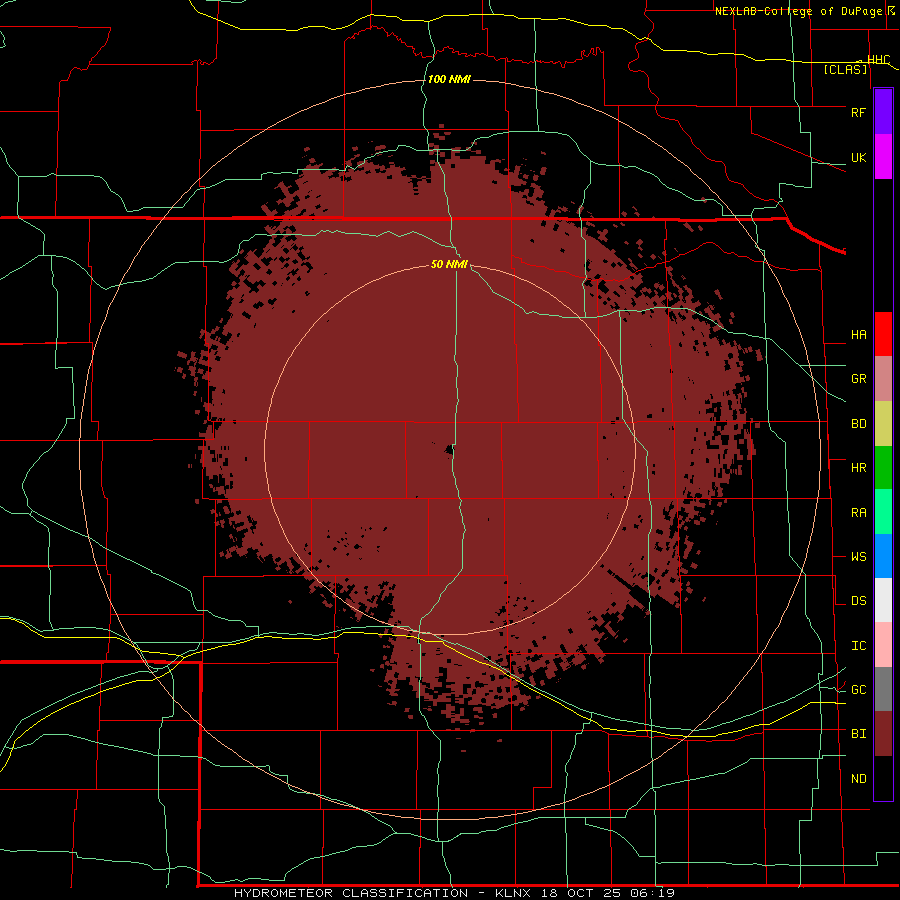Click the BI legend label
Screen dimensions: 900x900
(858, 734)
